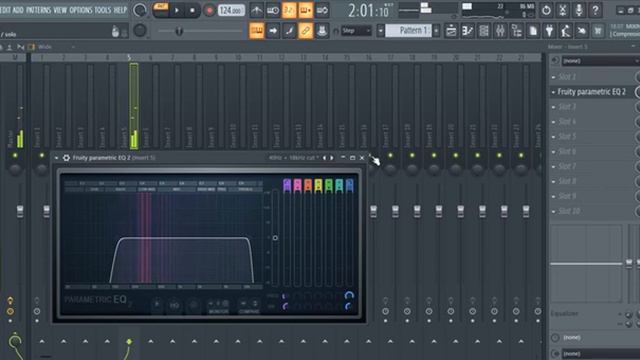Select the purple EQ band token
This screenshot has width=640, height=360.
pos(287,185)
